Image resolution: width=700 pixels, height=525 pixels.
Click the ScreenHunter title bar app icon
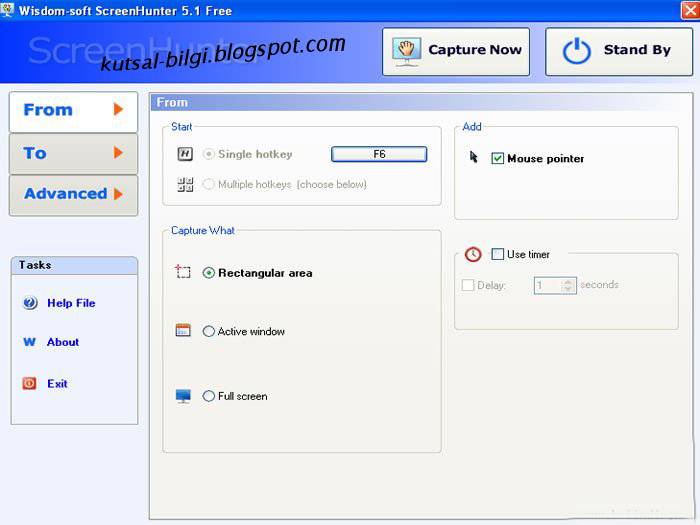click(x=7, y=9)
